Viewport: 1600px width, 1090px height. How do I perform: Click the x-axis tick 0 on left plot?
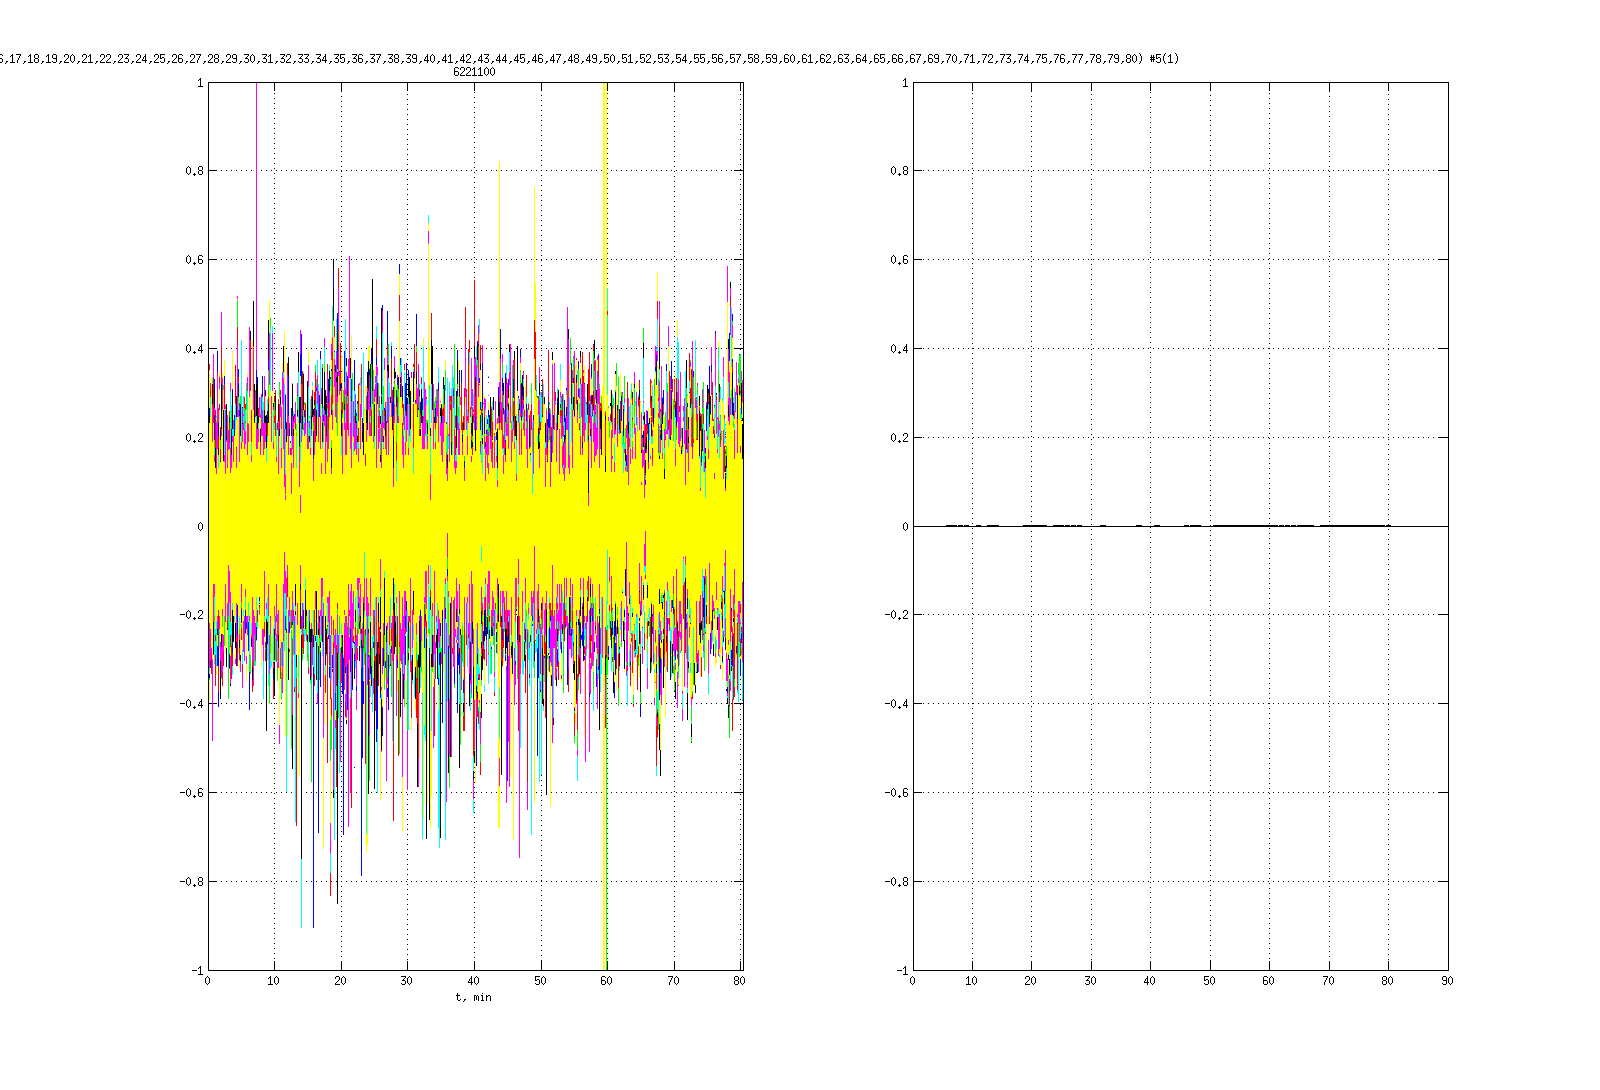coord(207,981)
